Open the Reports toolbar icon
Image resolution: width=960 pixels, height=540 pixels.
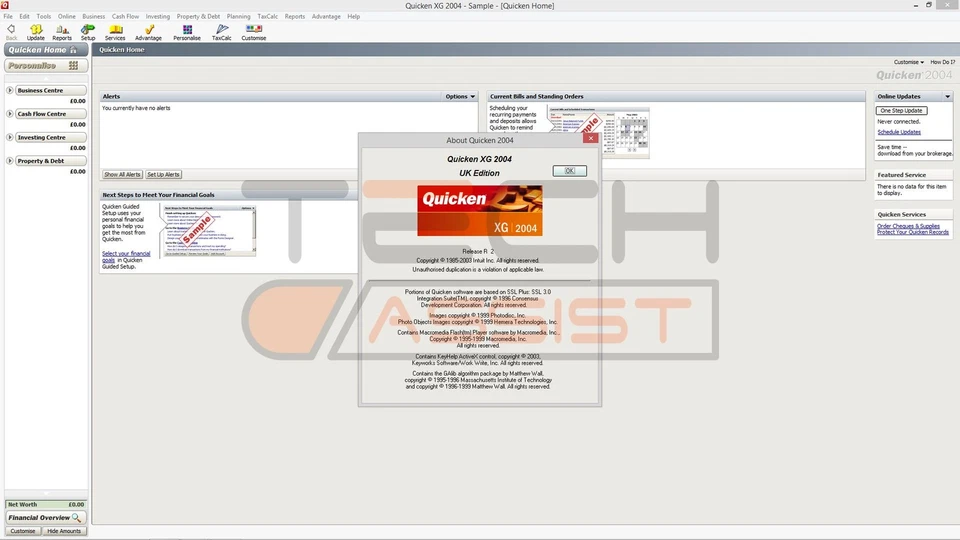pos(62,32)
